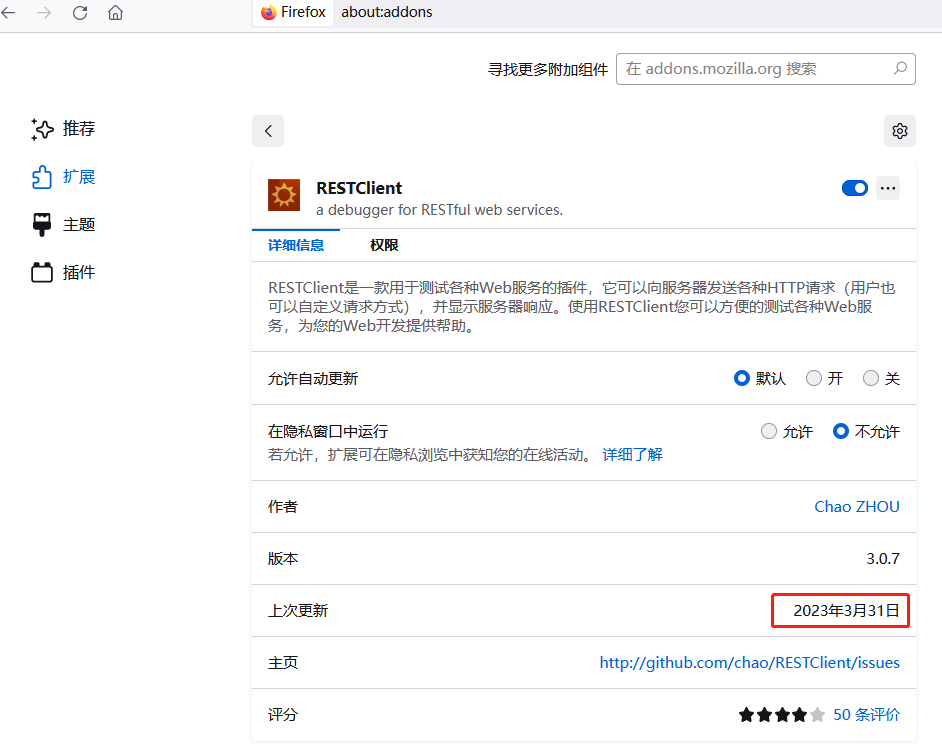Go back to the extensions list
The image size is (942, 744).
click(x=268, y=131)
